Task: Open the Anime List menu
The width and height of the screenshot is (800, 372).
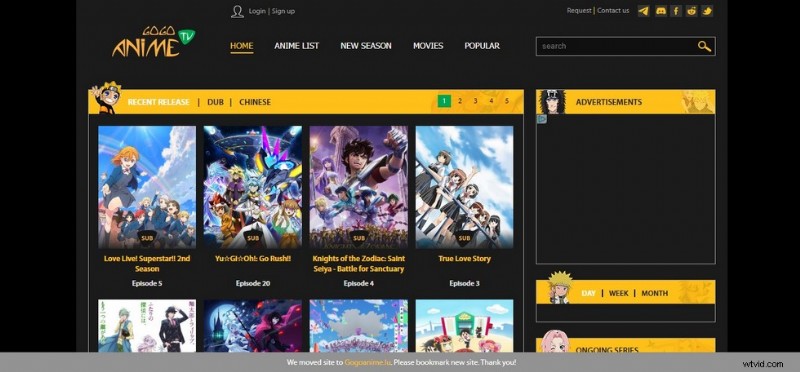Action: click(296, 46)
